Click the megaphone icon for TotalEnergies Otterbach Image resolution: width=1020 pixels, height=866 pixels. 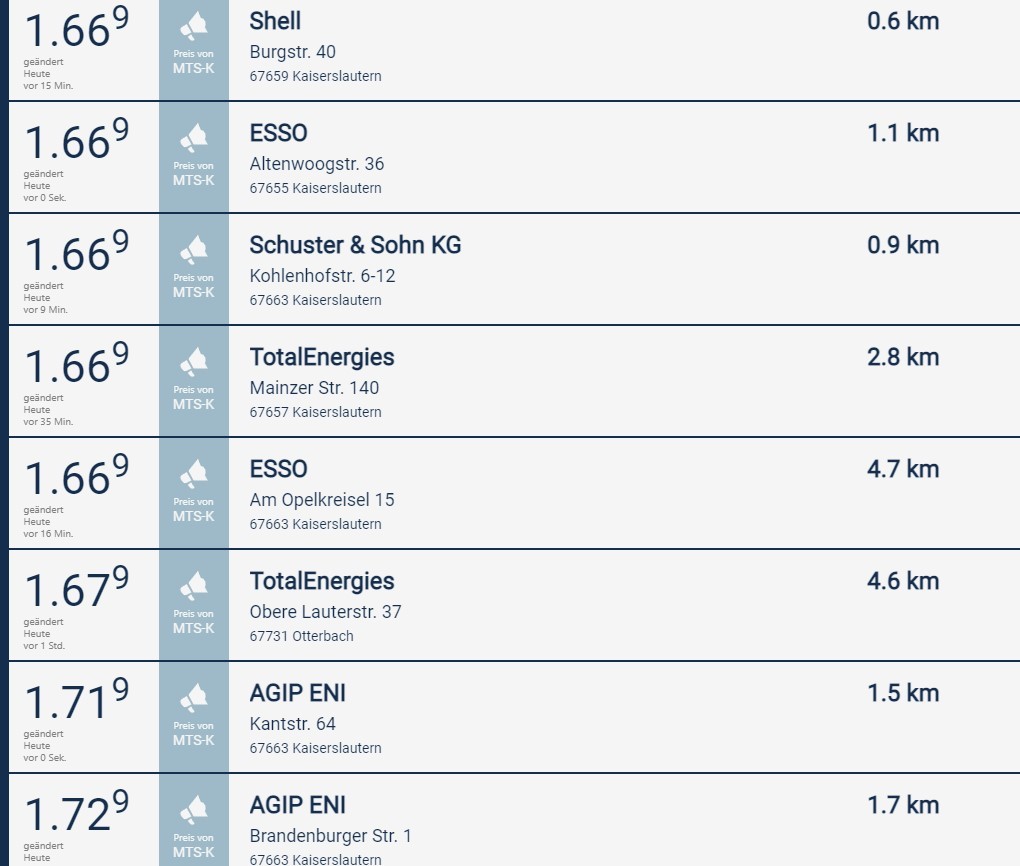click(x=193, y=587)
